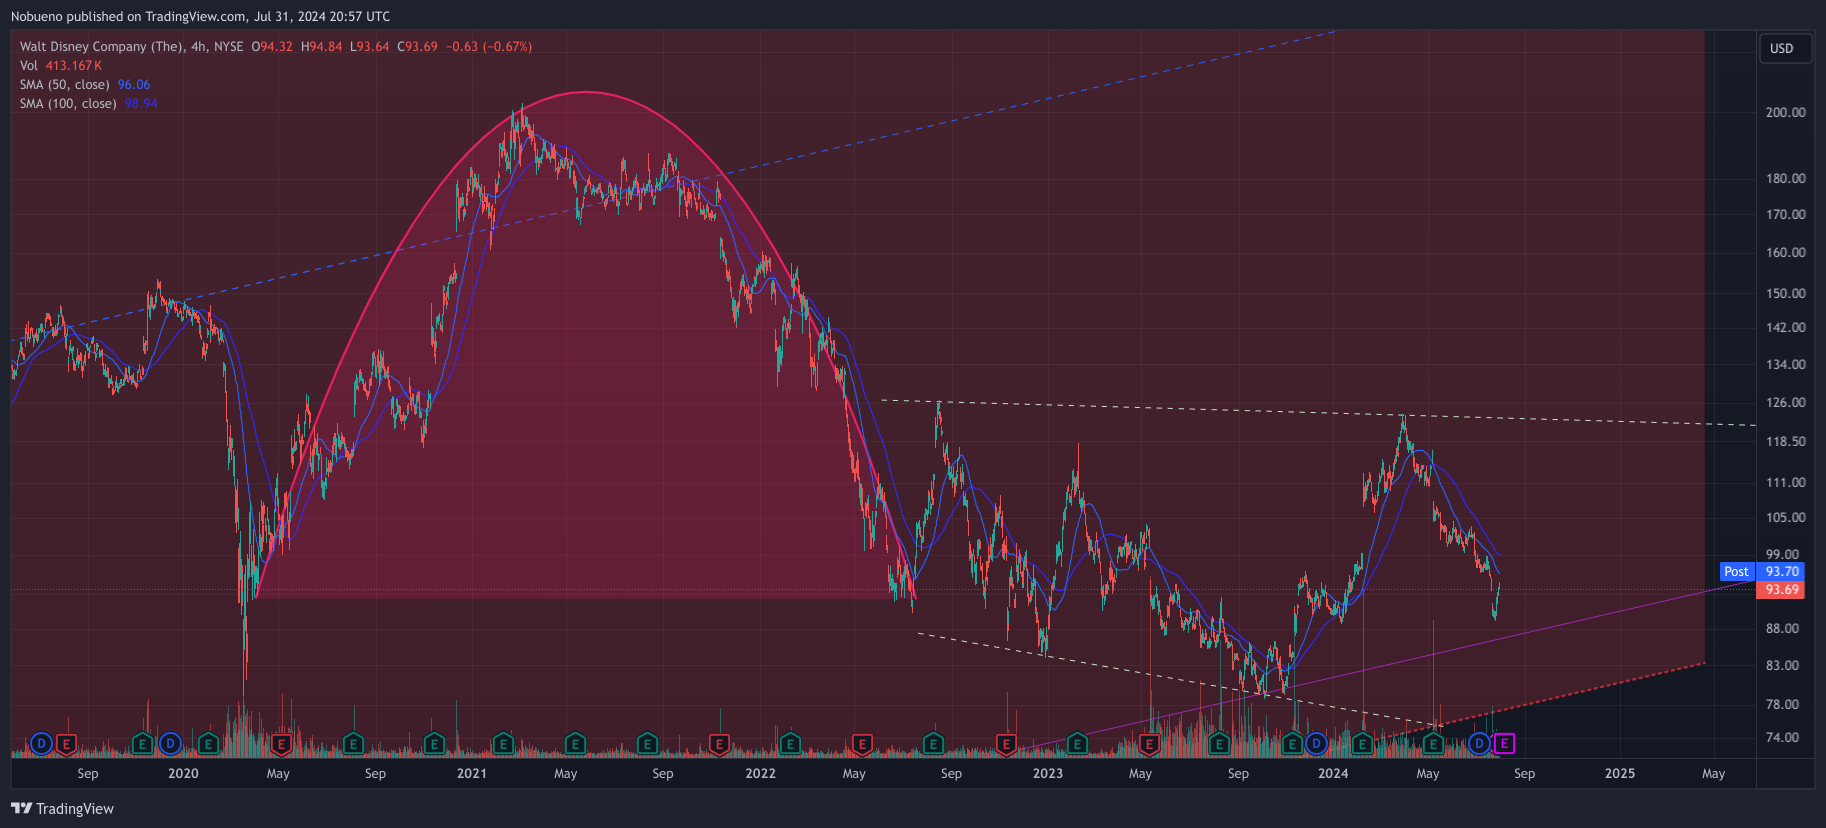Image resolution: width=1826 pixels, height=828 pixels.
Task: Open the USD currency selector
Action: (1785, 48)
